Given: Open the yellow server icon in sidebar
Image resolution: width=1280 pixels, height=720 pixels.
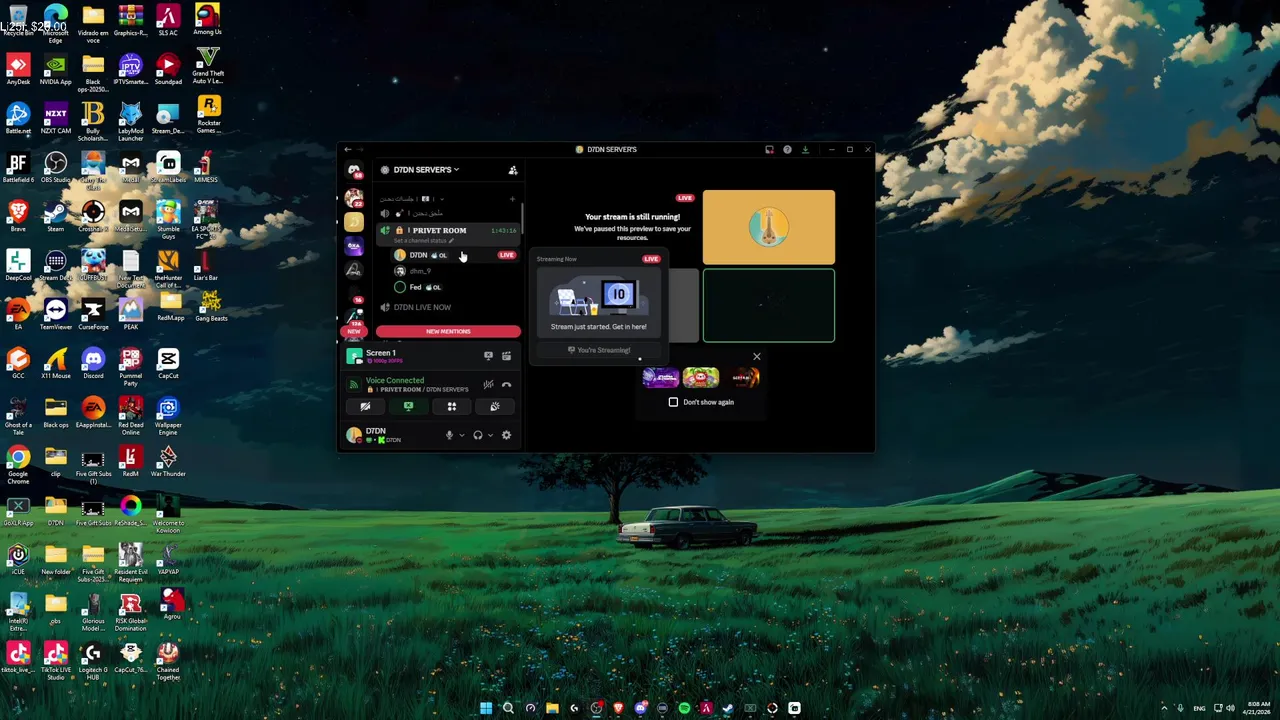Looking at the screenshot, I should coord(354,221).
